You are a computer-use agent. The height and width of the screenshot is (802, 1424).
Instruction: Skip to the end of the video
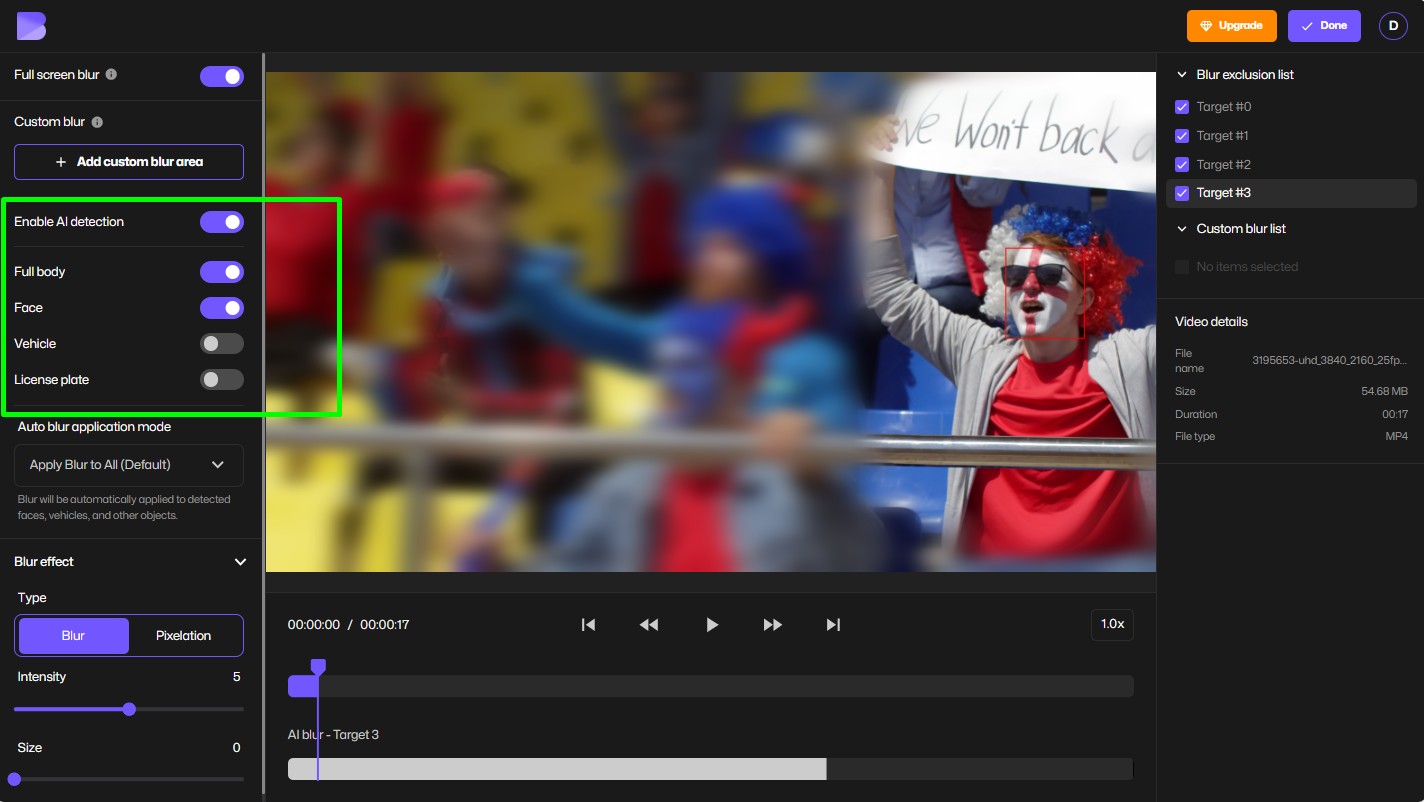coord(833,624)
